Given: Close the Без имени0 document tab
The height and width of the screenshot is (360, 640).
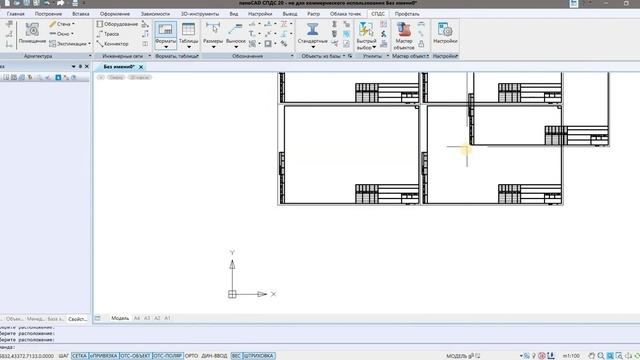Looking at the screenshot, I should [x=141, y=67].
